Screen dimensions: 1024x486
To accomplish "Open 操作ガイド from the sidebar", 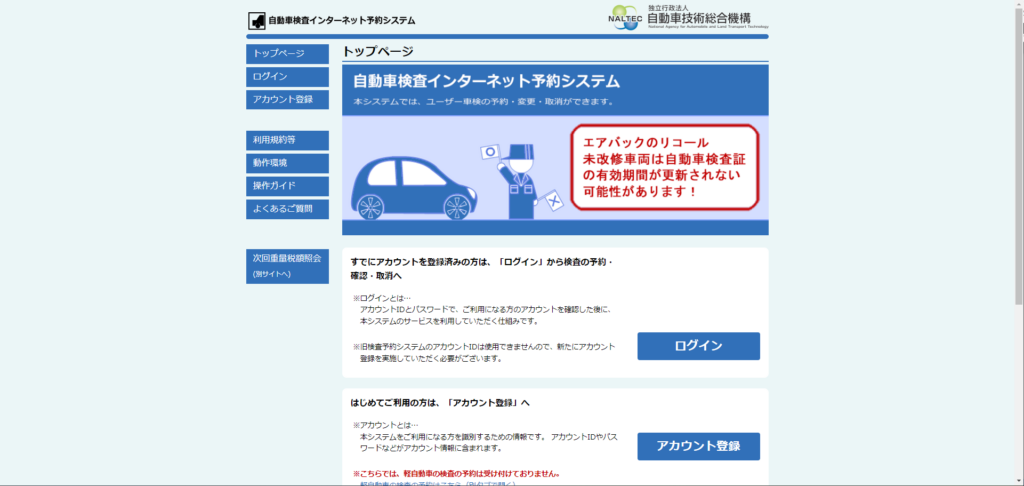I will [x=287, y=186].
